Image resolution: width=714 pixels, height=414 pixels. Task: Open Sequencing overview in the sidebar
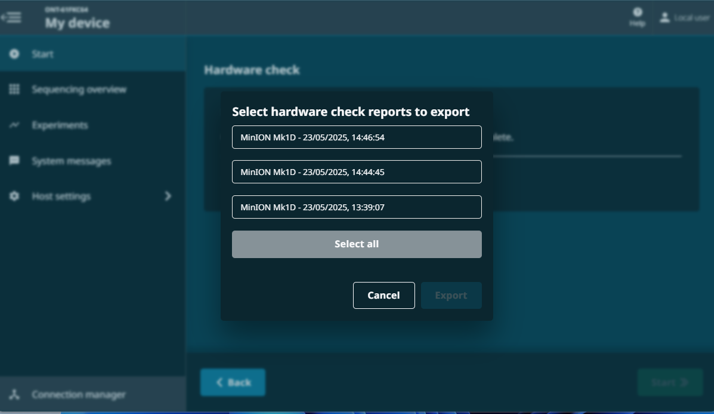point(92,89)
